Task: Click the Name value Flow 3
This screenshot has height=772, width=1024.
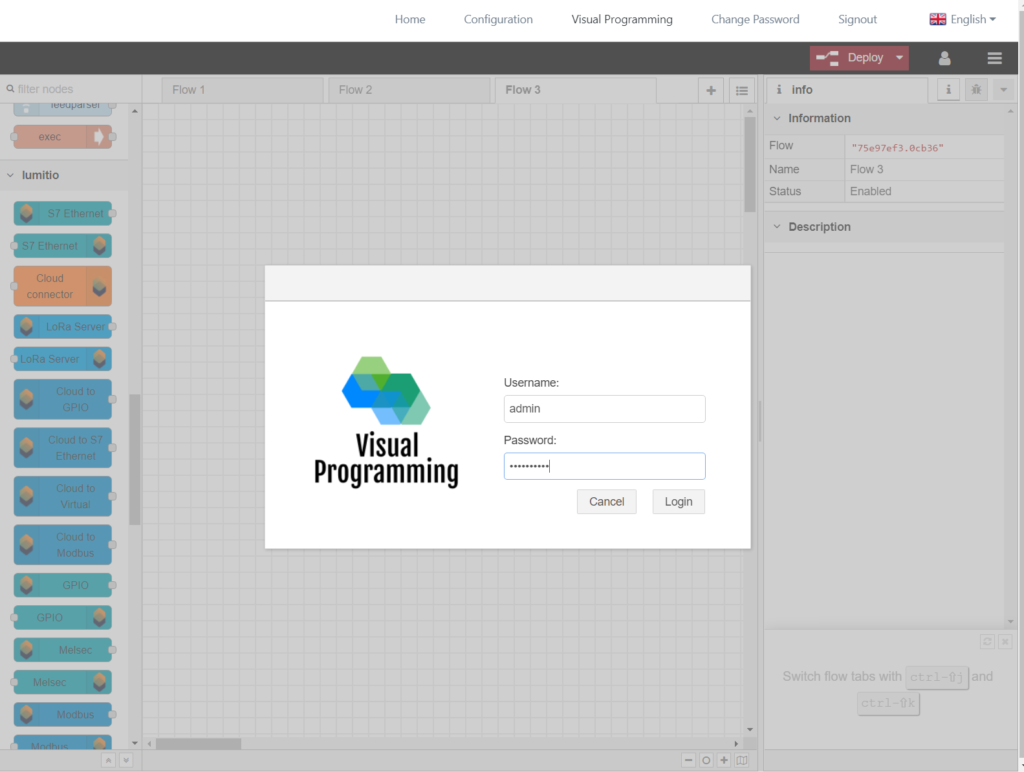Action: (x=867, y=170)
